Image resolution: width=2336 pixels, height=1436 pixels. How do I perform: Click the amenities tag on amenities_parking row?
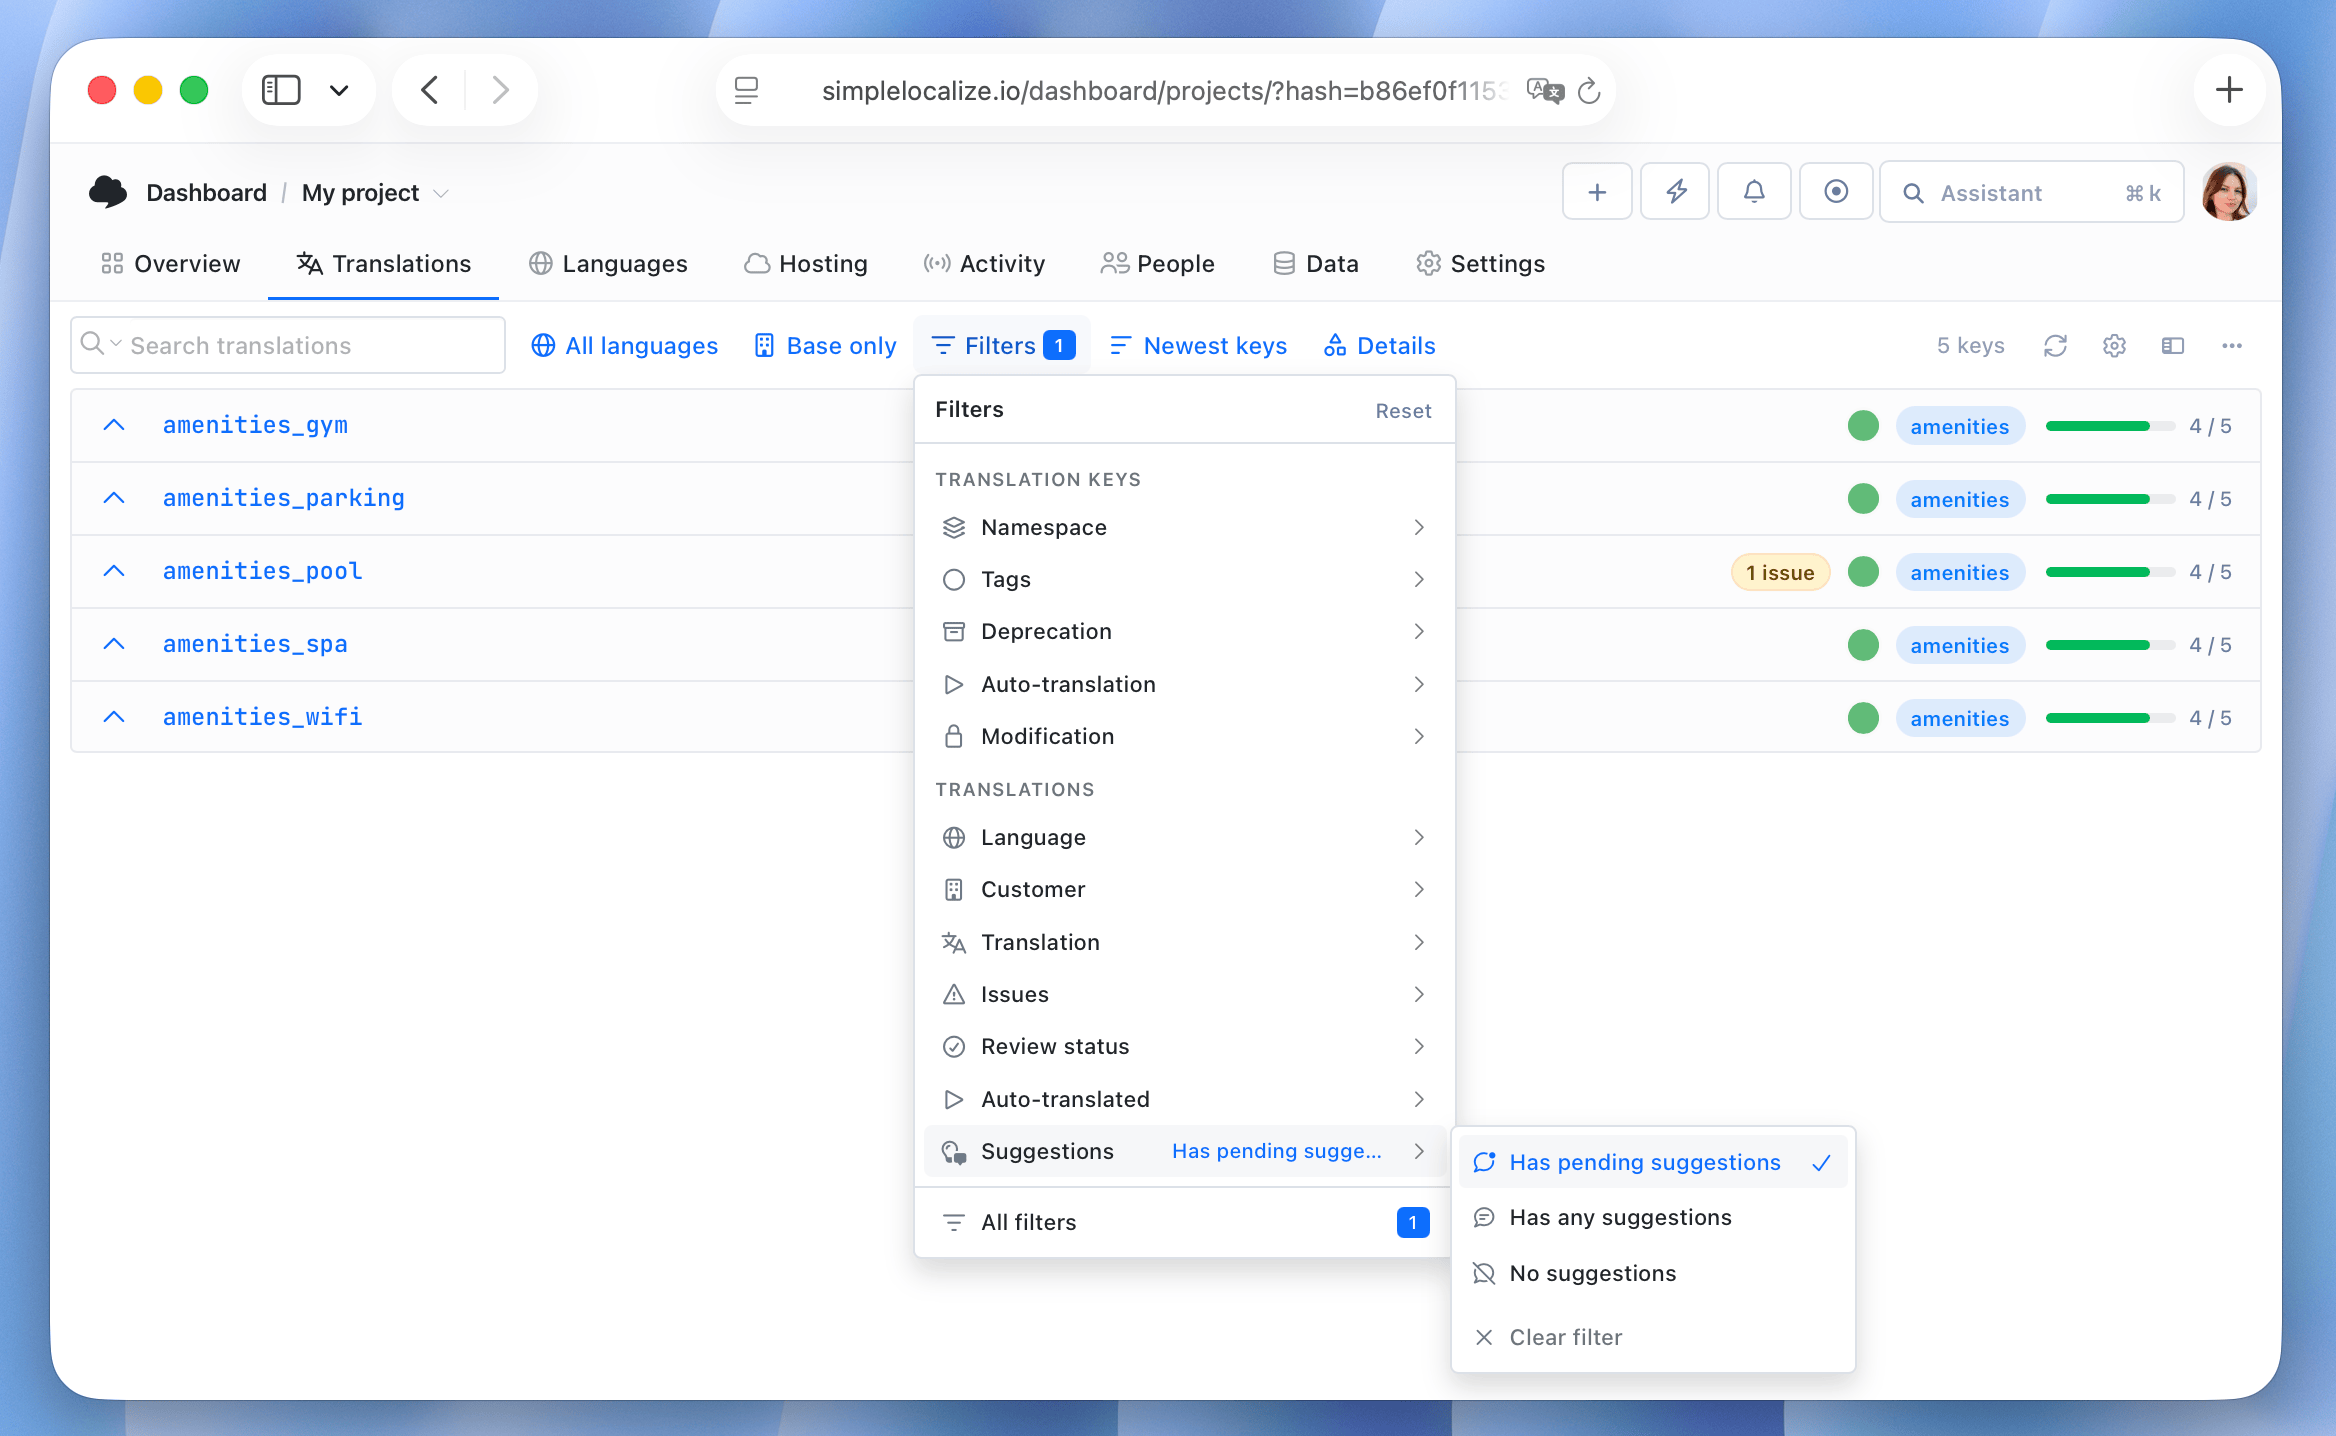click(x=1960, y=499)
